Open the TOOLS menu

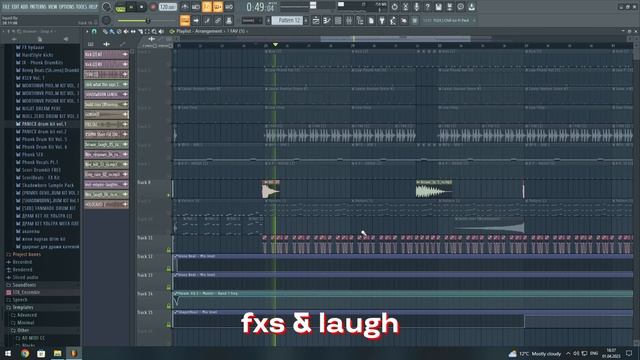click(x=81, y=7)
